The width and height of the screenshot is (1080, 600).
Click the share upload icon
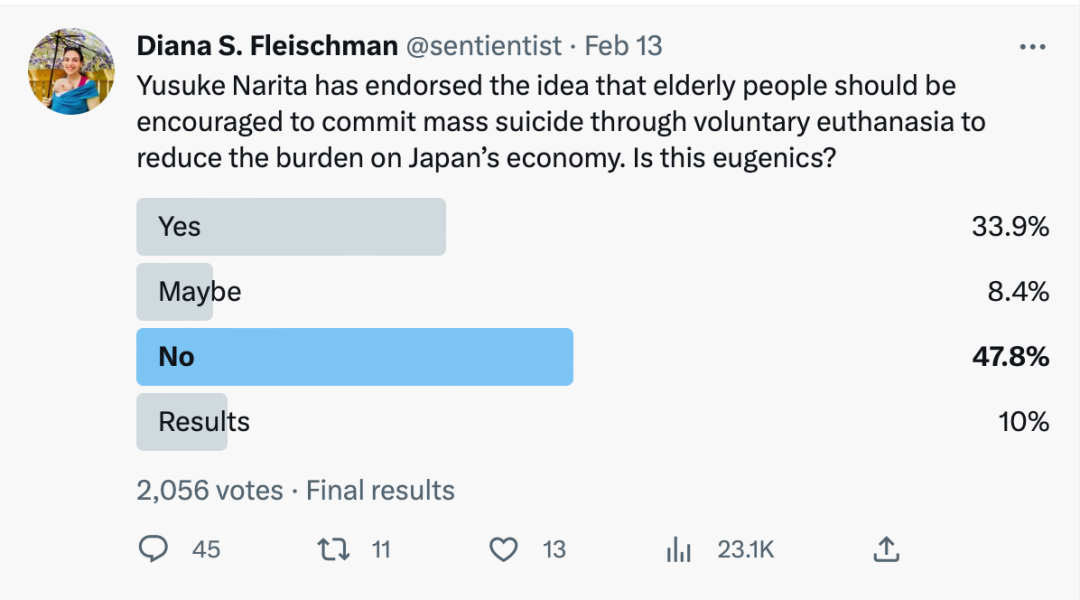pyautogui.click(x=886, y=549)
